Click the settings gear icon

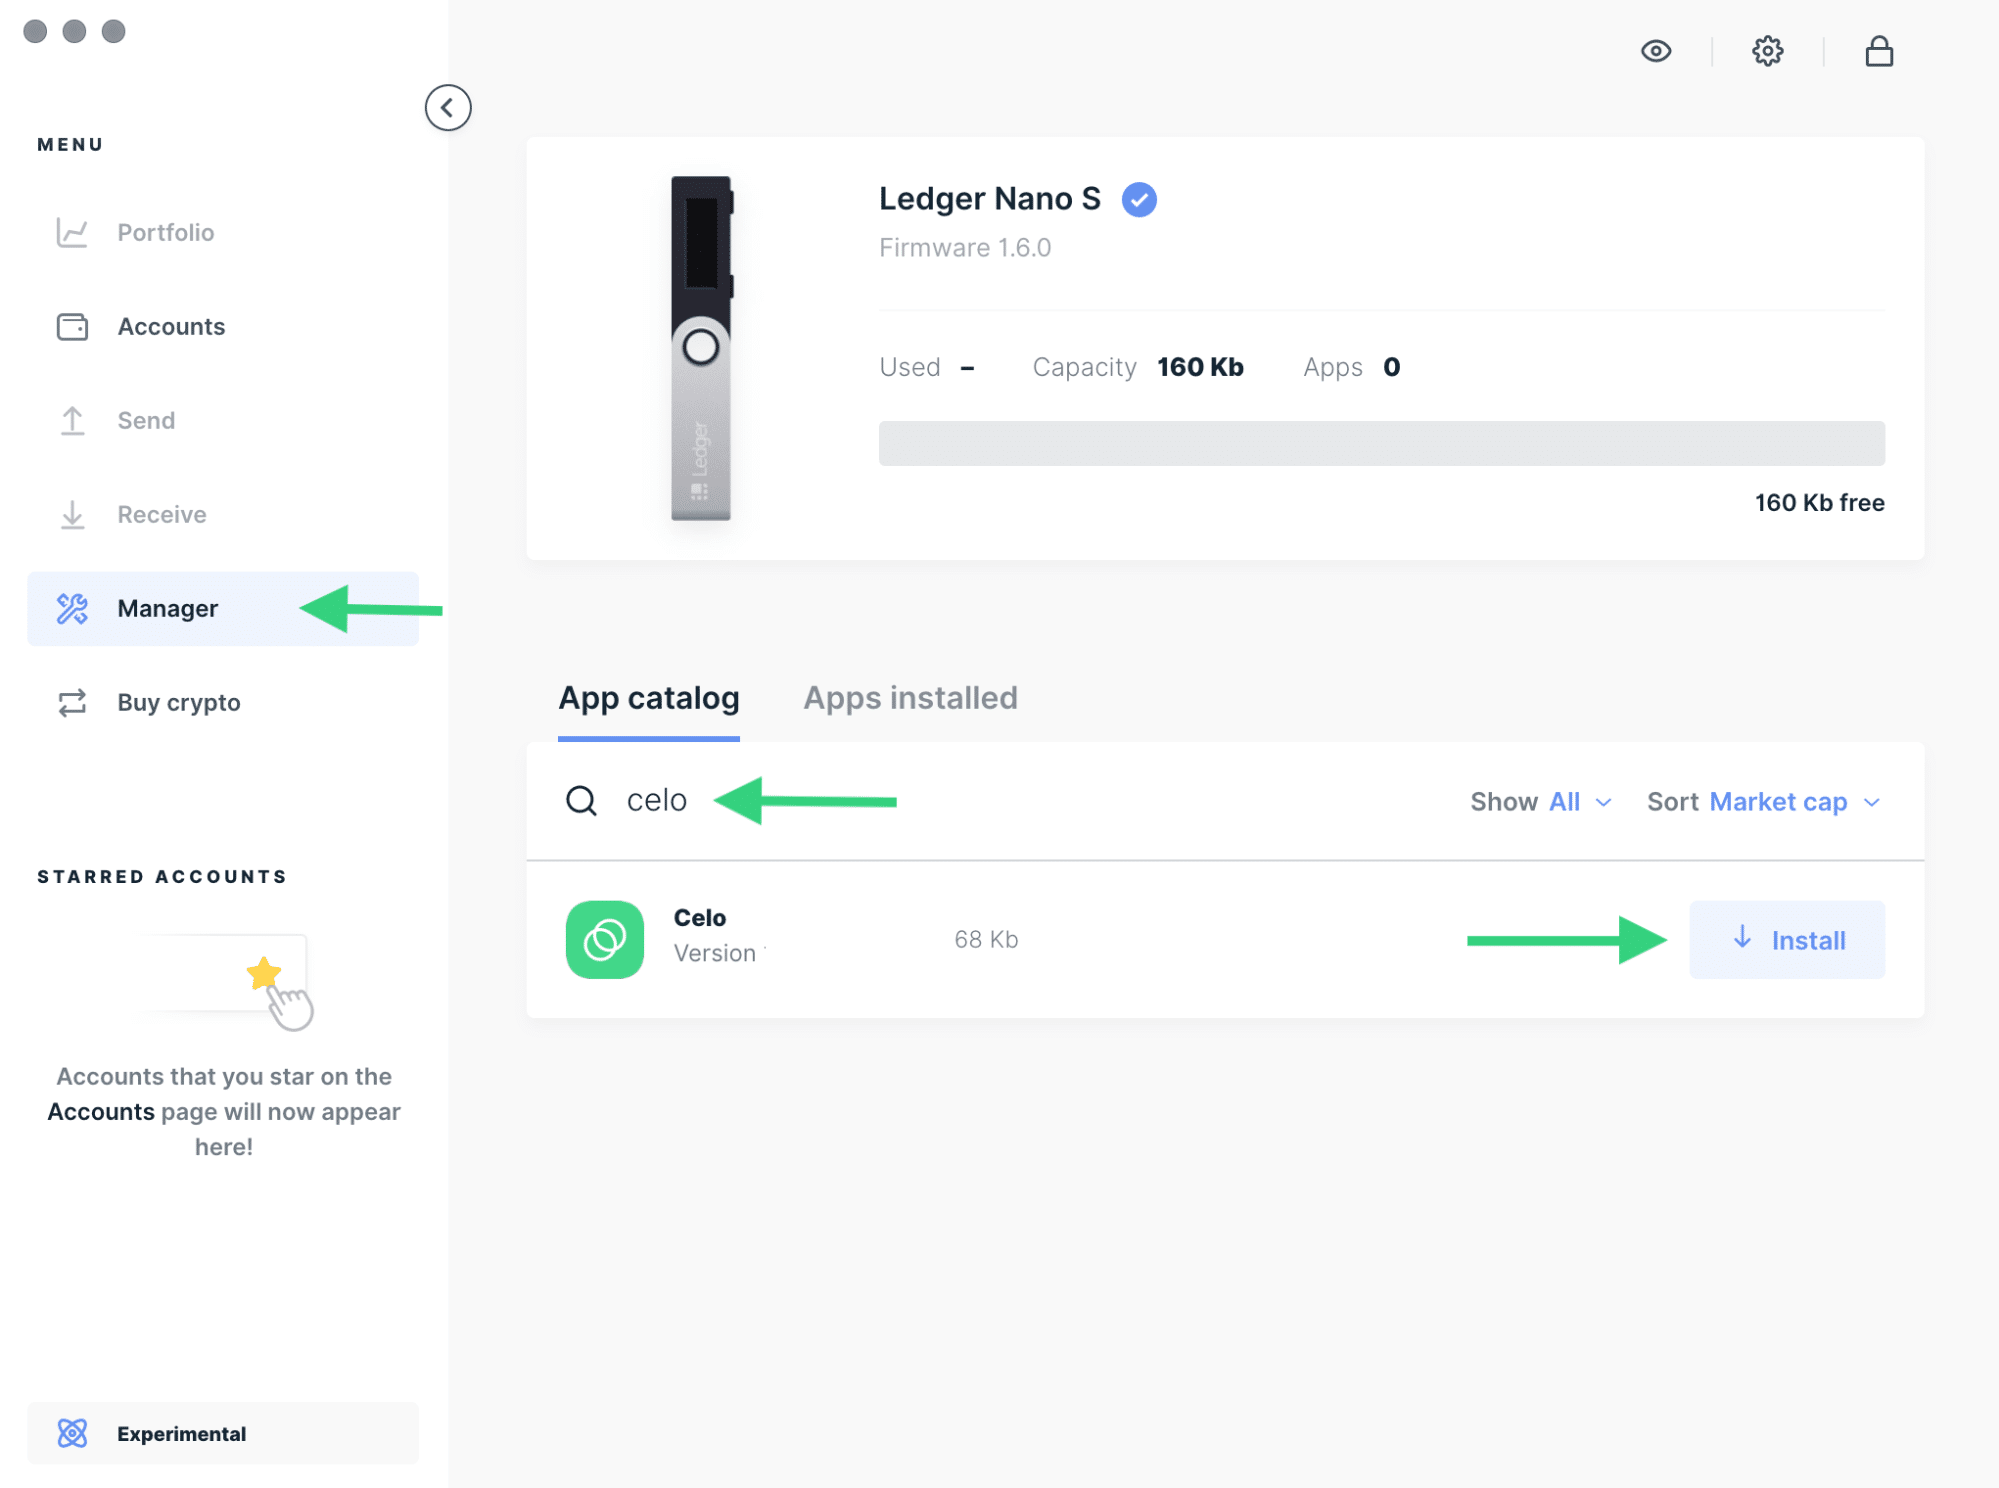click(1768, 50)
